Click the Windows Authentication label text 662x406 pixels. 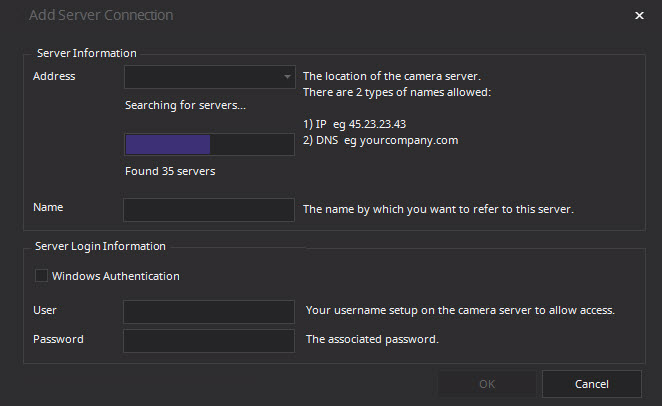116,276
